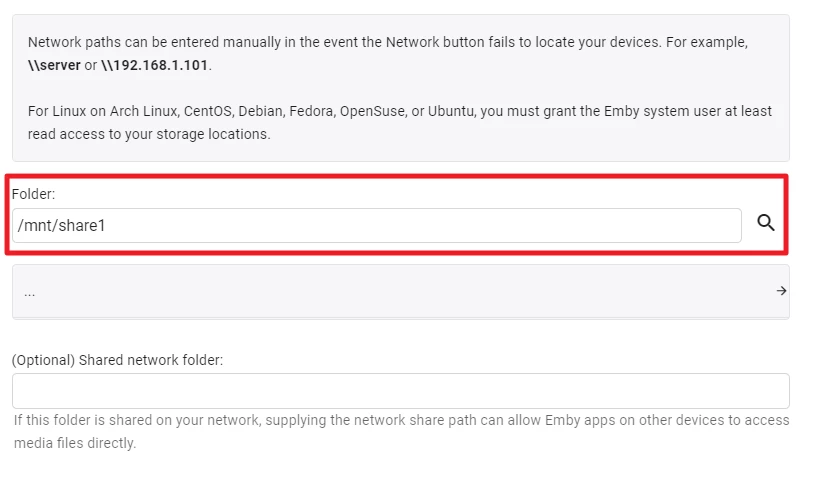Click the "(Optional) Shared network folder:" label
832x485 pixels.
click(117, 360)
